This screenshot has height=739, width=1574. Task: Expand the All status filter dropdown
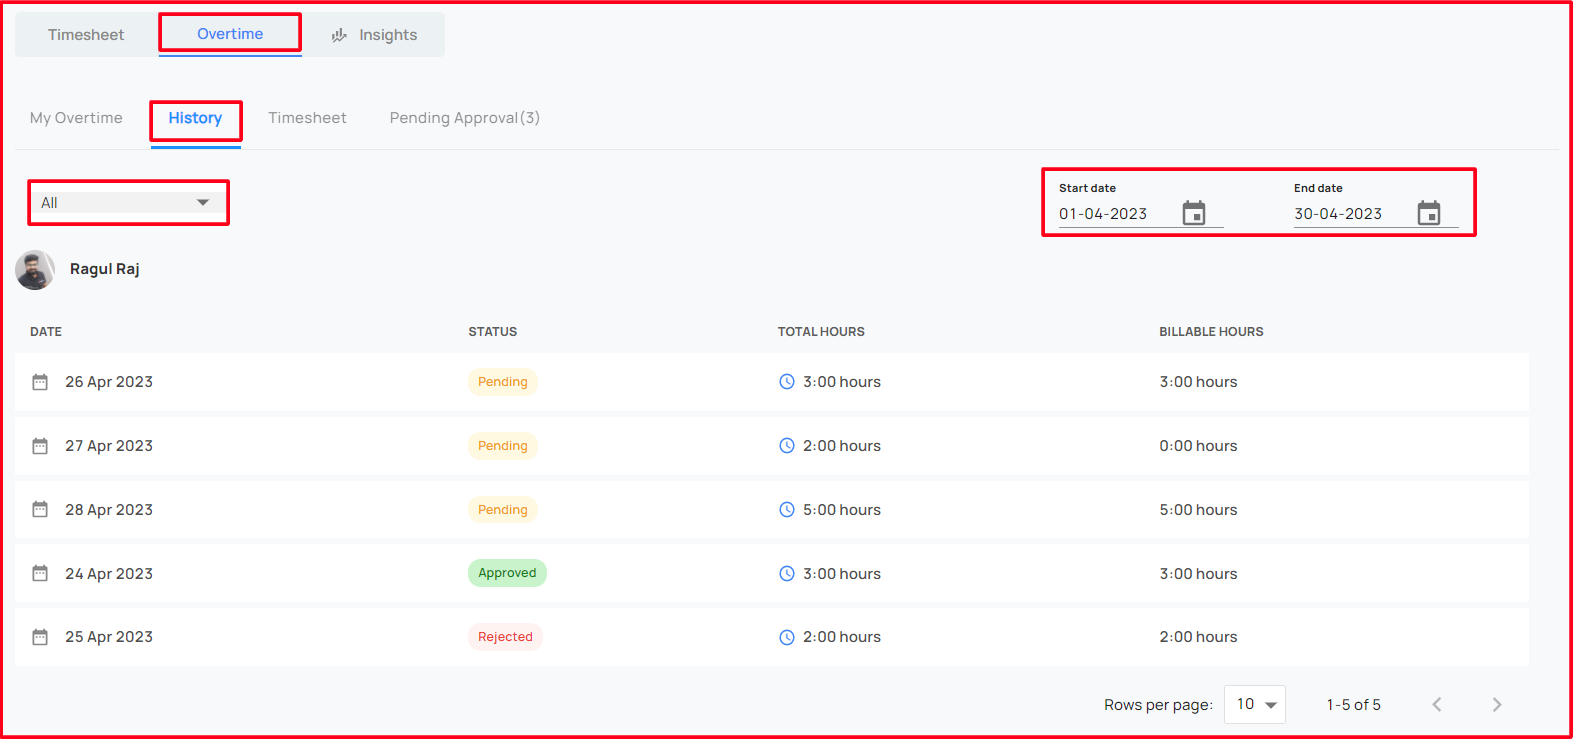(127, 203)
